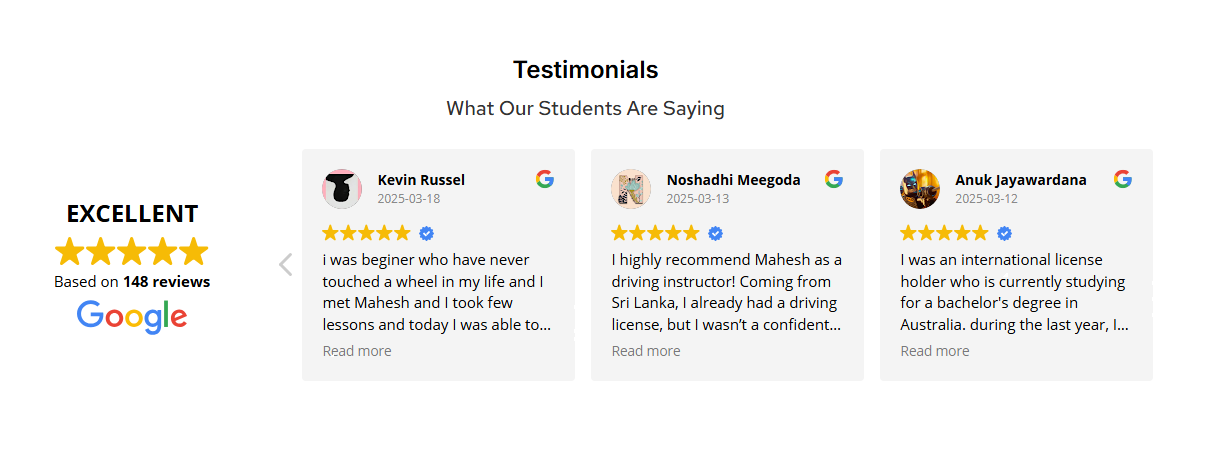This screenshot has height=452, width=1207.
Task: Click the reviewer name Noshadhi Meegoda
Action: pyautogui.click(x=733, y=180)
